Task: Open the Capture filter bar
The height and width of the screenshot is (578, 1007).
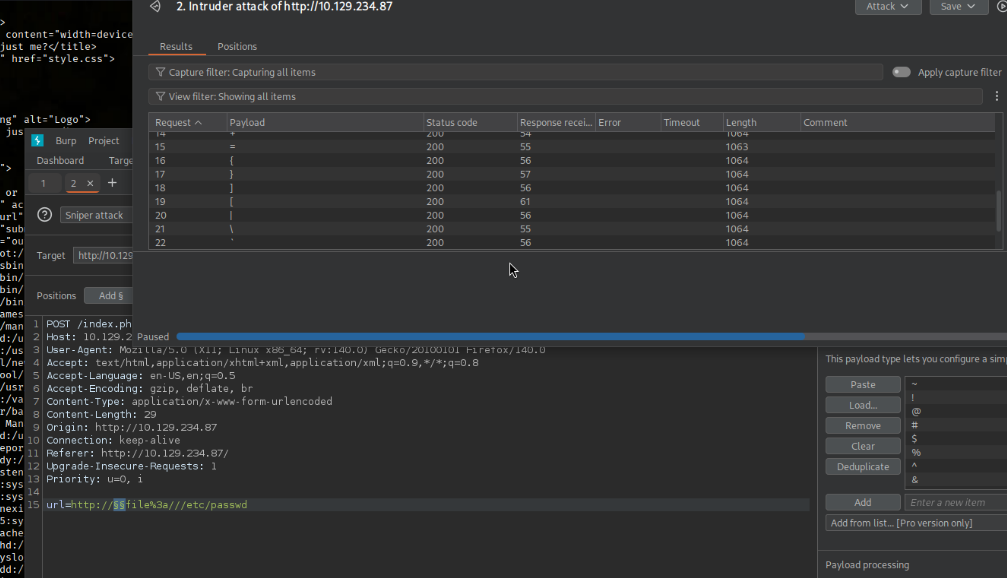Action: 515,72
